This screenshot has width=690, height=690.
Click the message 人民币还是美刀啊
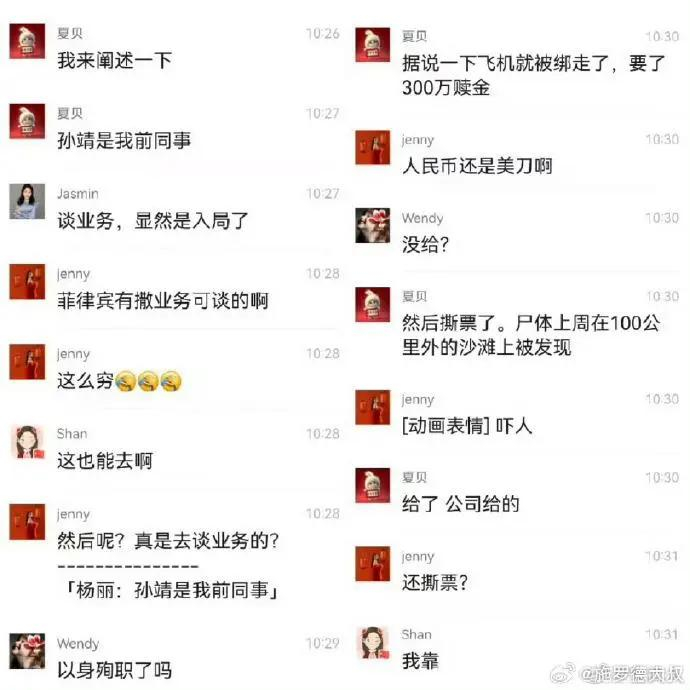tap(477, 166)
